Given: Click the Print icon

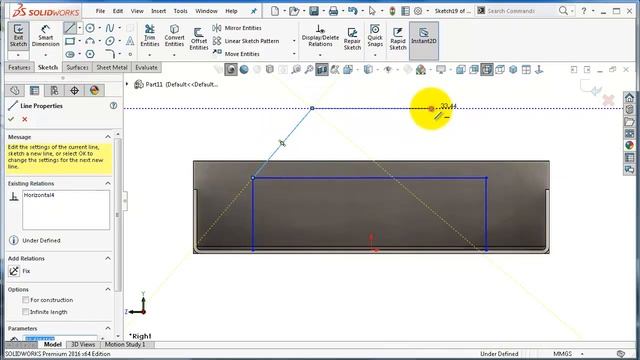Looking at the screenshot, I should pyautogui.click(x=333, y=11).
